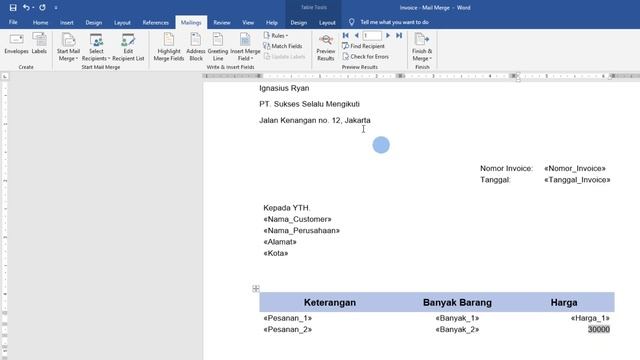This screenshot has width=640, height=360.
Task: Go to the previous record
Action: coord(356,36)
